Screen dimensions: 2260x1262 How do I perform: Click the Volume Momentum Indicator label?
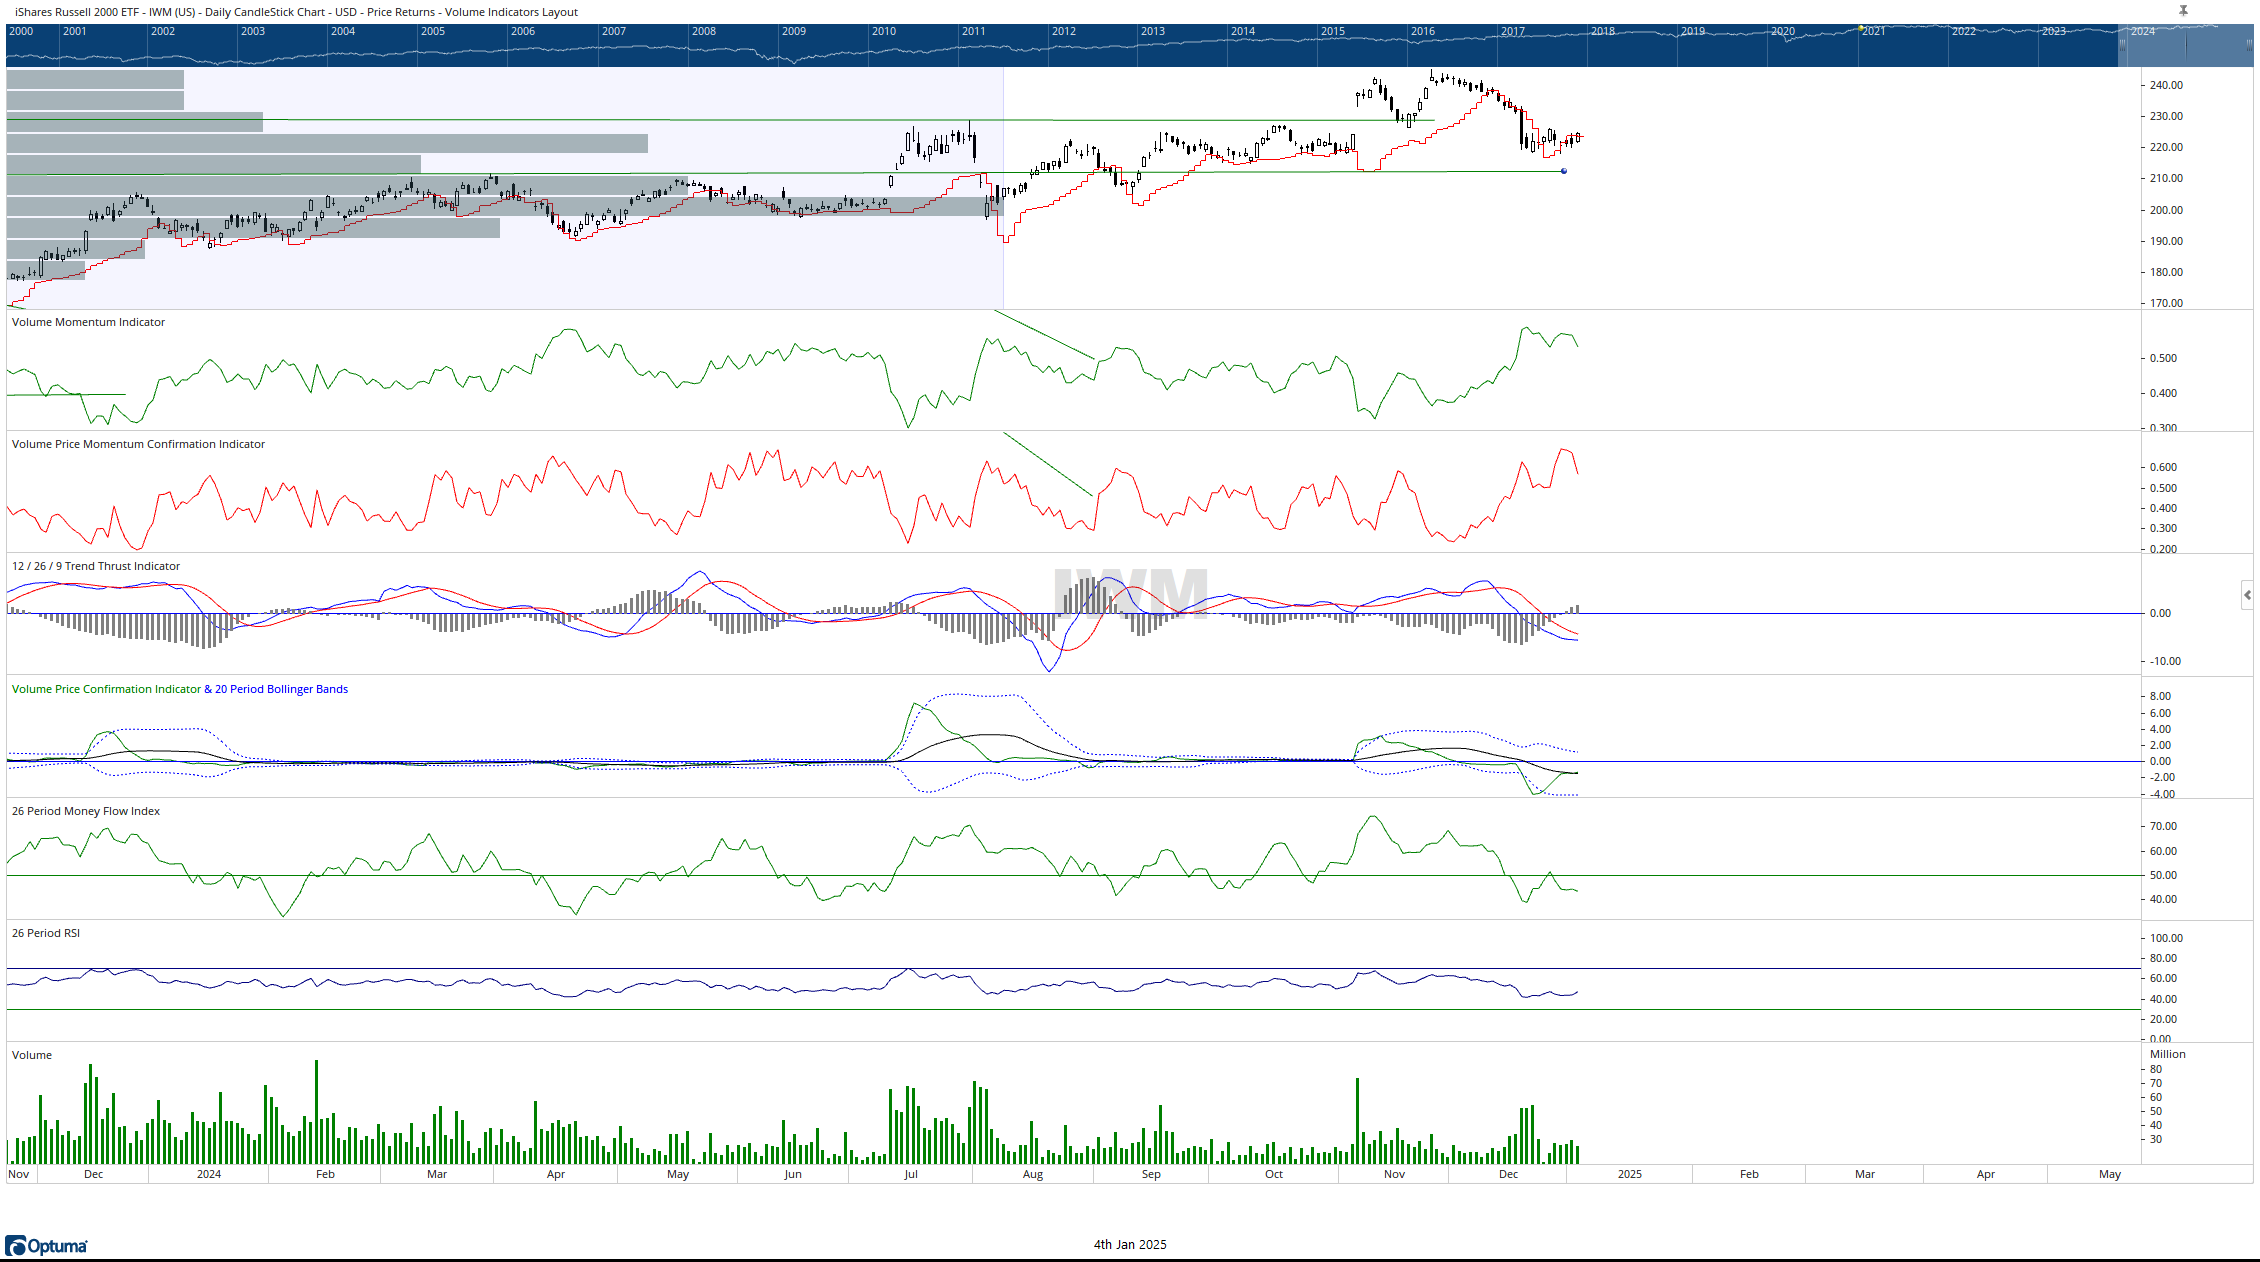[x=88, y=322]
